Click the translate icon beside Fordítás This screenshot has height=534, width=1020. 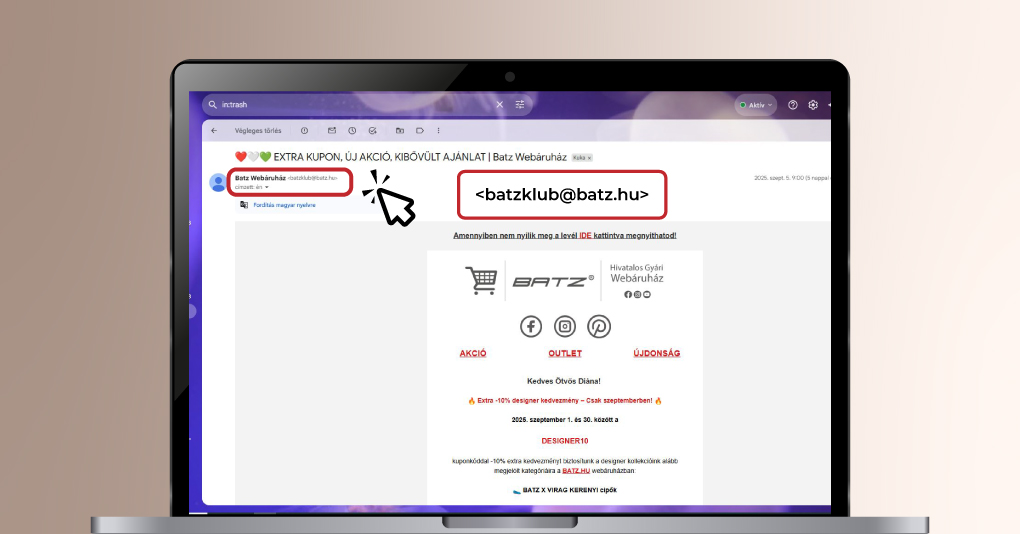[244, 205]
